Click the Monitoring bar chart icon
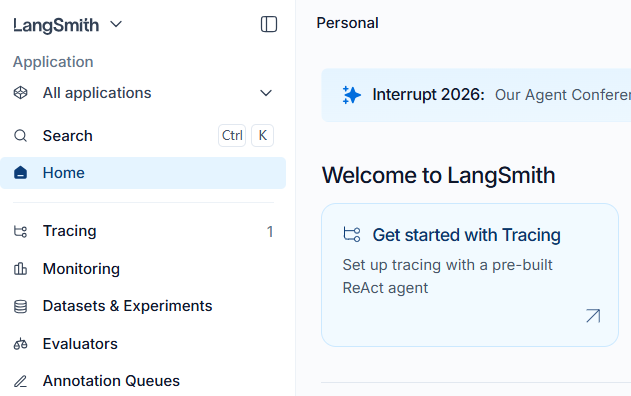The width and height of the screenshot is (631, 396). (21, 269)
